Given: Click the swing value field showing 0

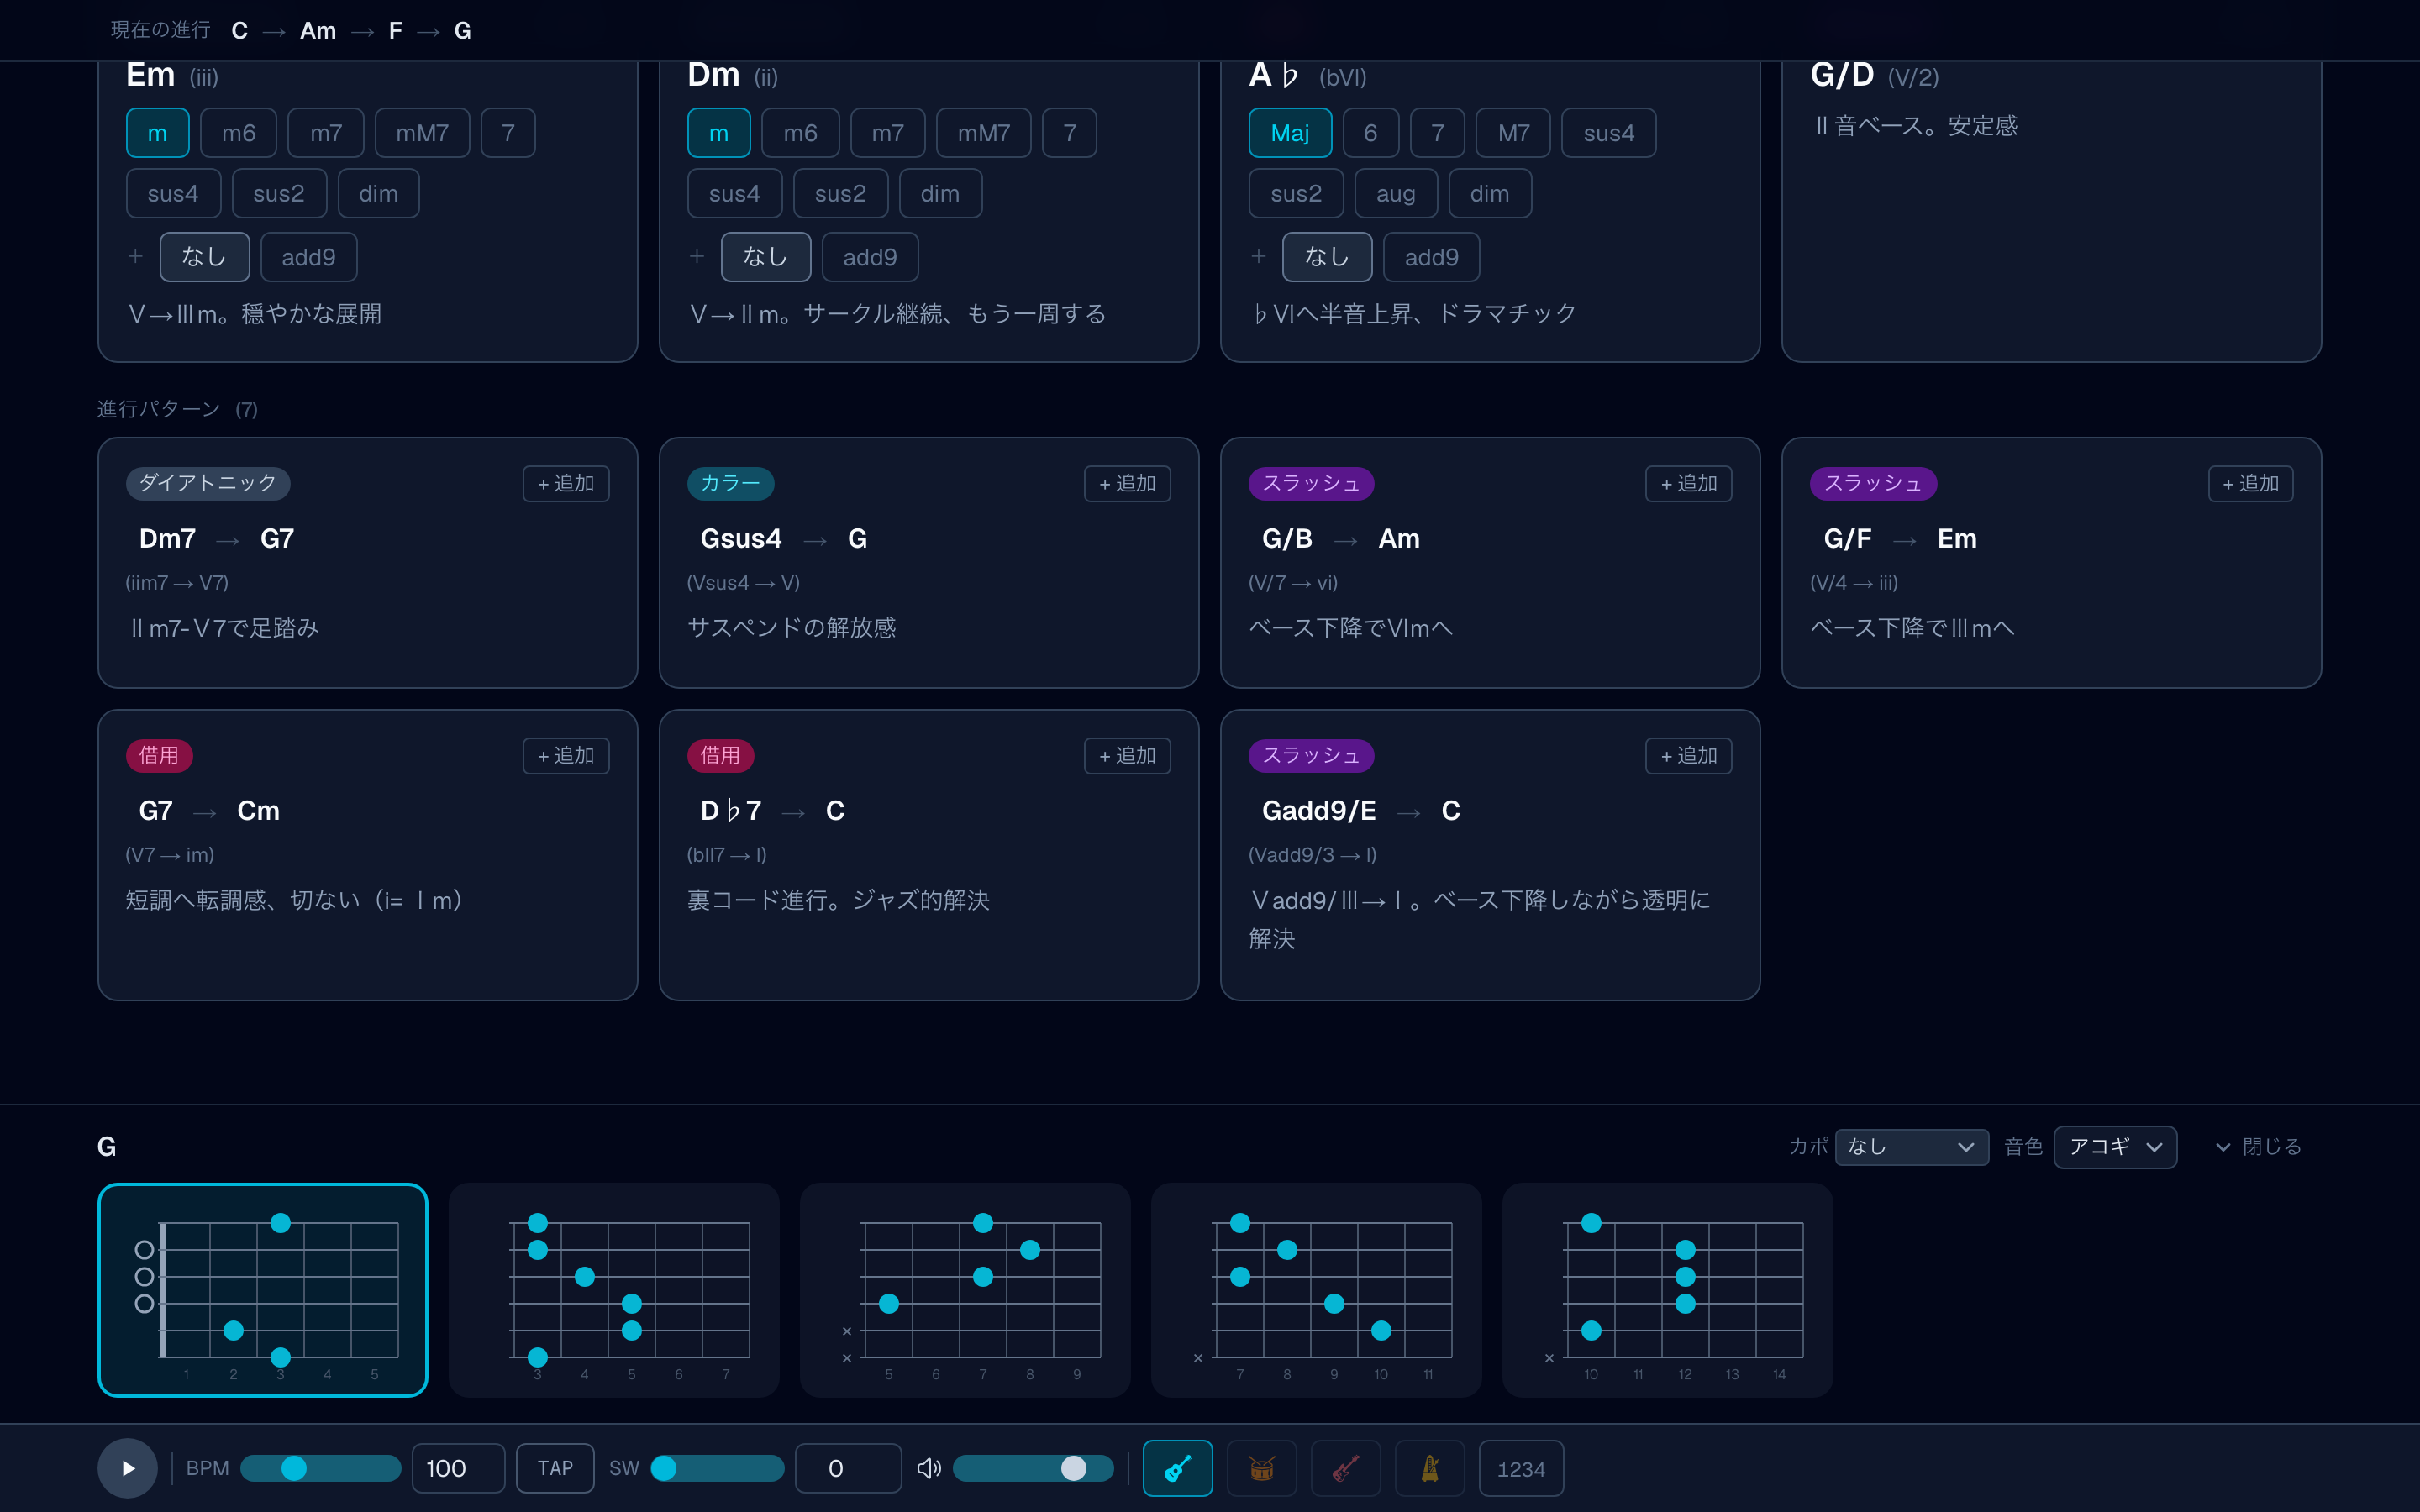Looking at the screenshot, I should [848, 1467].
